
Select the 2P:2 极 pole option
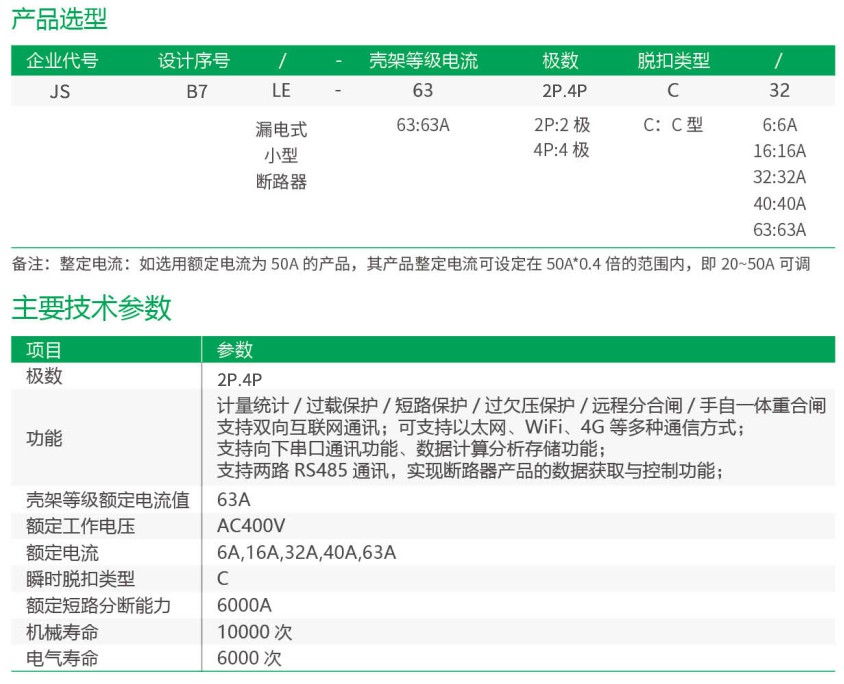coord(561,125)
